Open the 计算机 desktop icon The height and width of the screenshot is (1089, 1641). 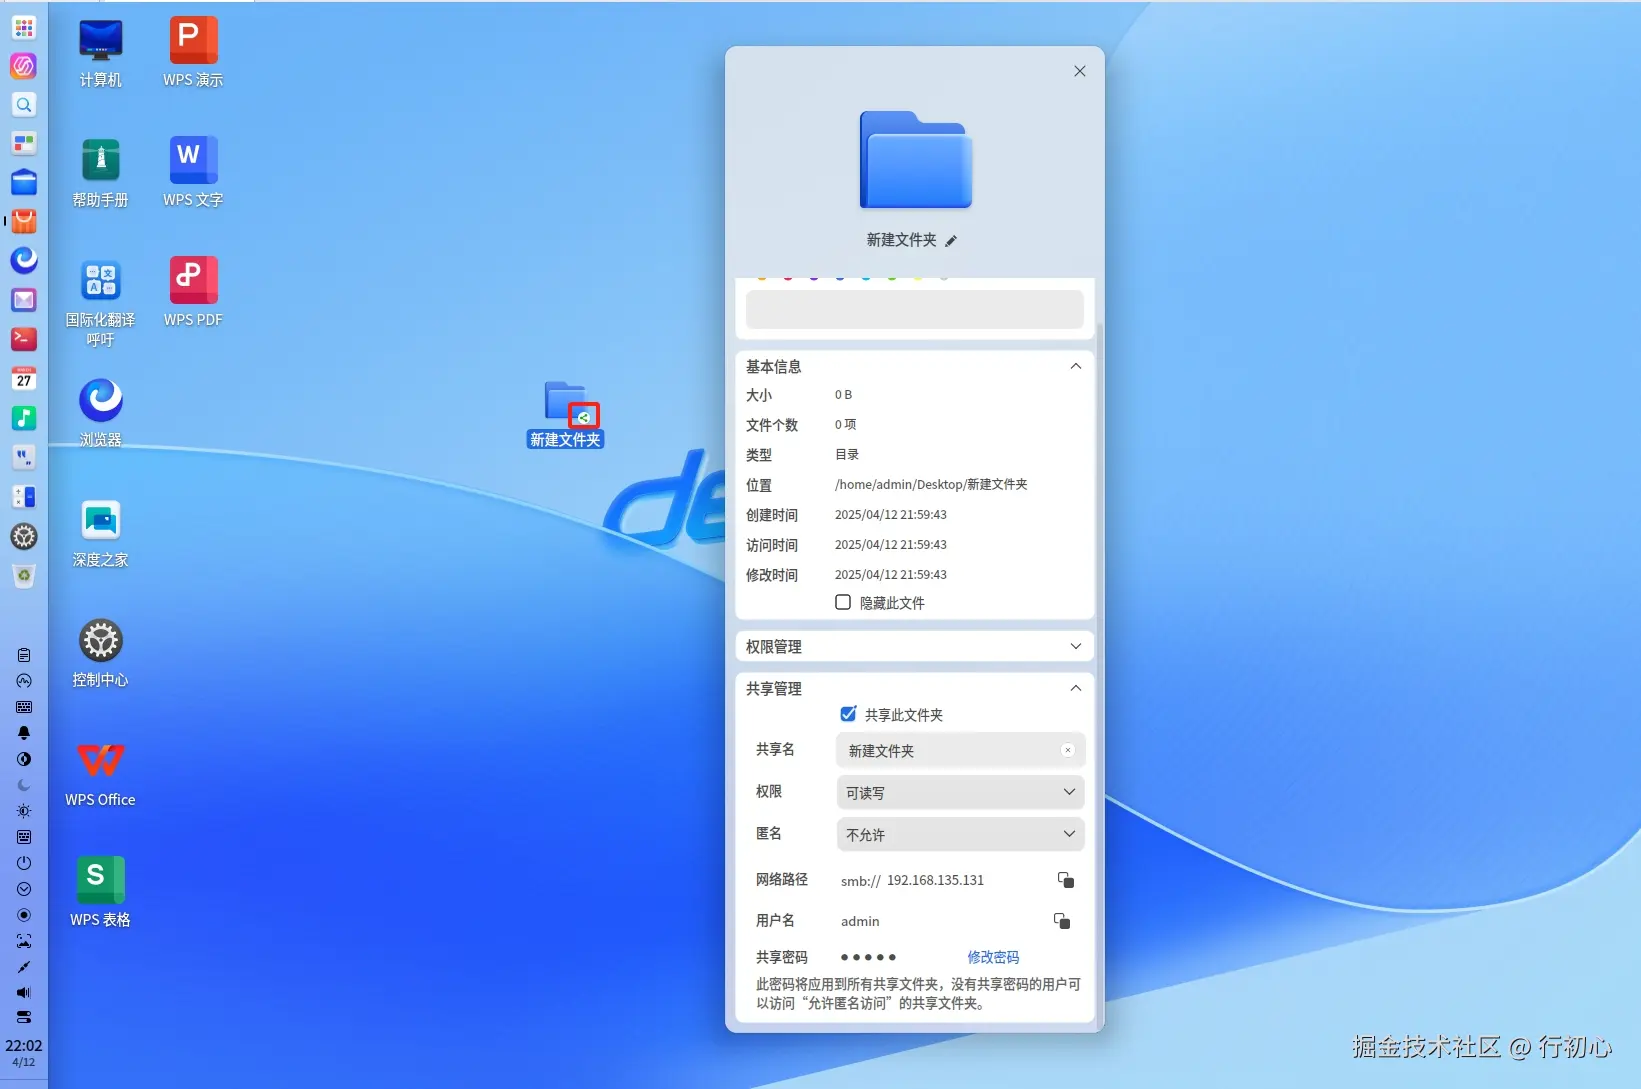tap(101, 53)
